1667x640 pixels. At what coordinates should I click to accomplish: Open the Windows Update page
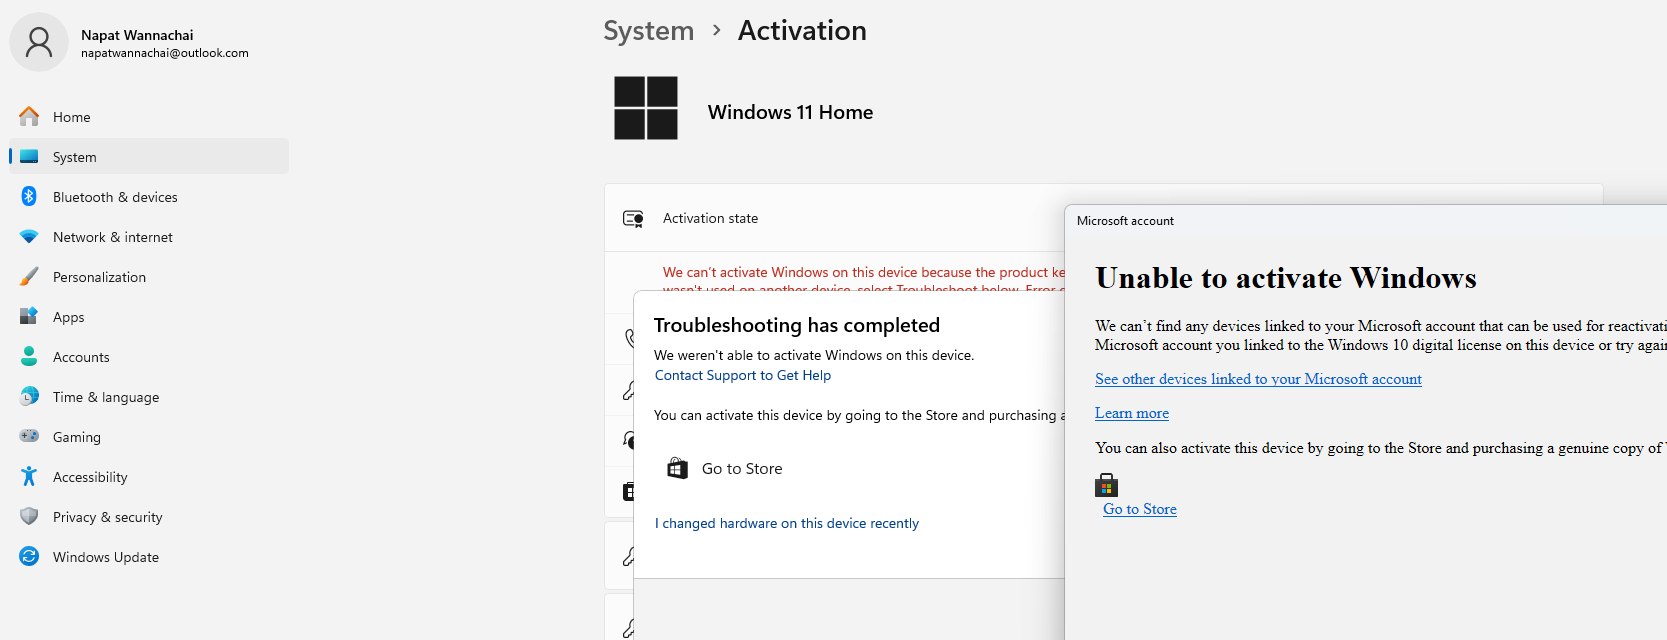coord(149,557)
